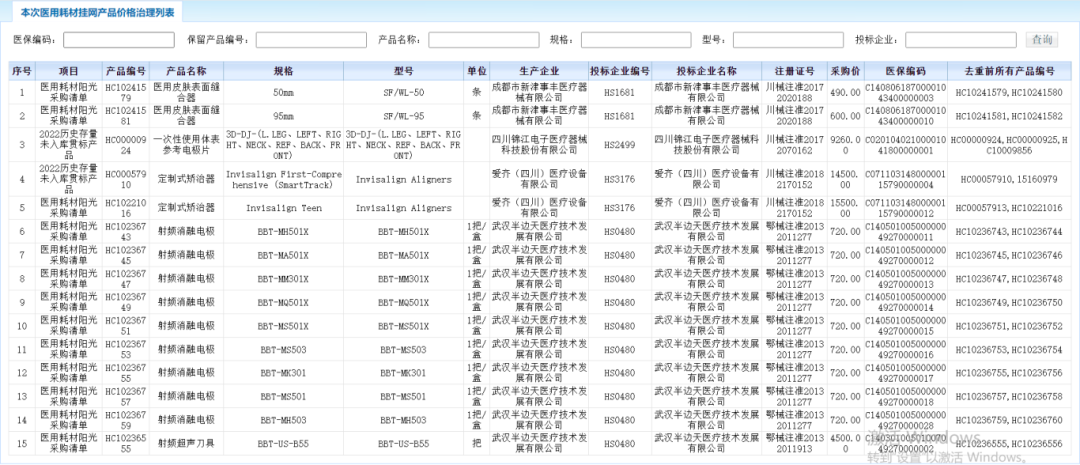The width and height of the screenshot is (1080, 465).
Task: Click the 投标企业 input field
Action: click(x=960, y=40)
